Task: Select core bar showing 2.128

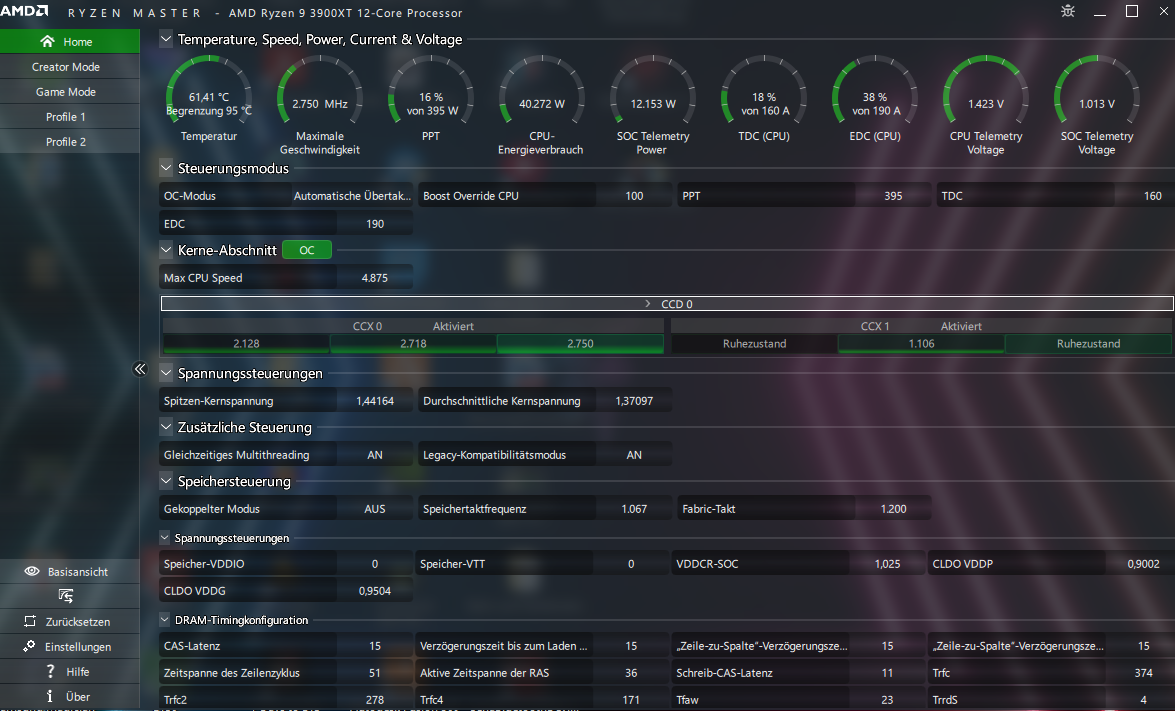Action: point(246,343)
